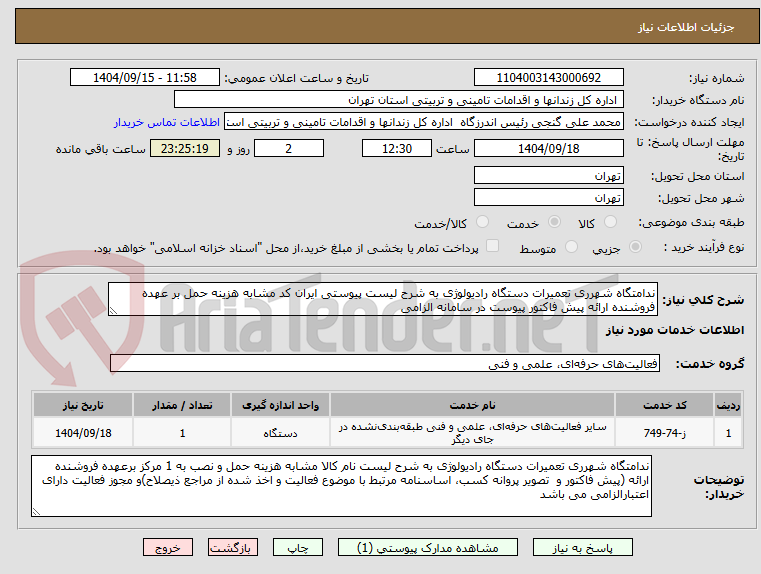
Task: Click the service code cell ز-74-749
Action: pos(664,433)
